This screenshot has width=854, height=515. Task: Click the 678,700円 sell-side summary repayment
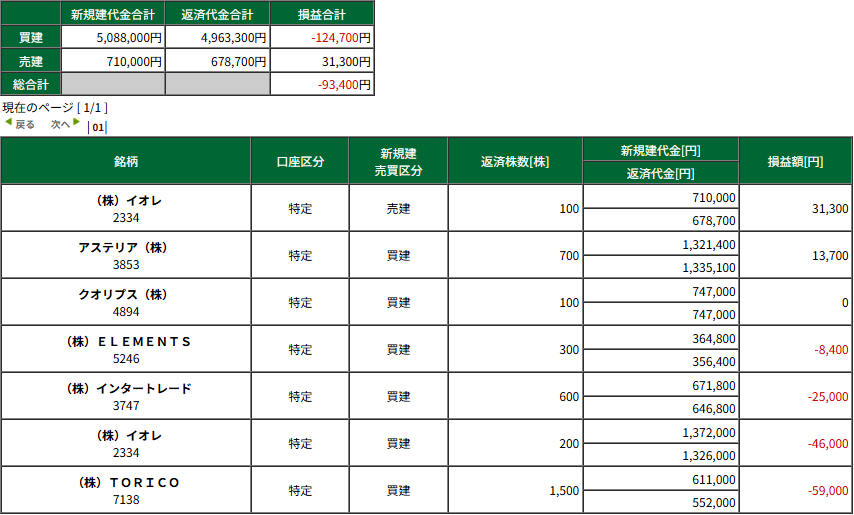239,62
